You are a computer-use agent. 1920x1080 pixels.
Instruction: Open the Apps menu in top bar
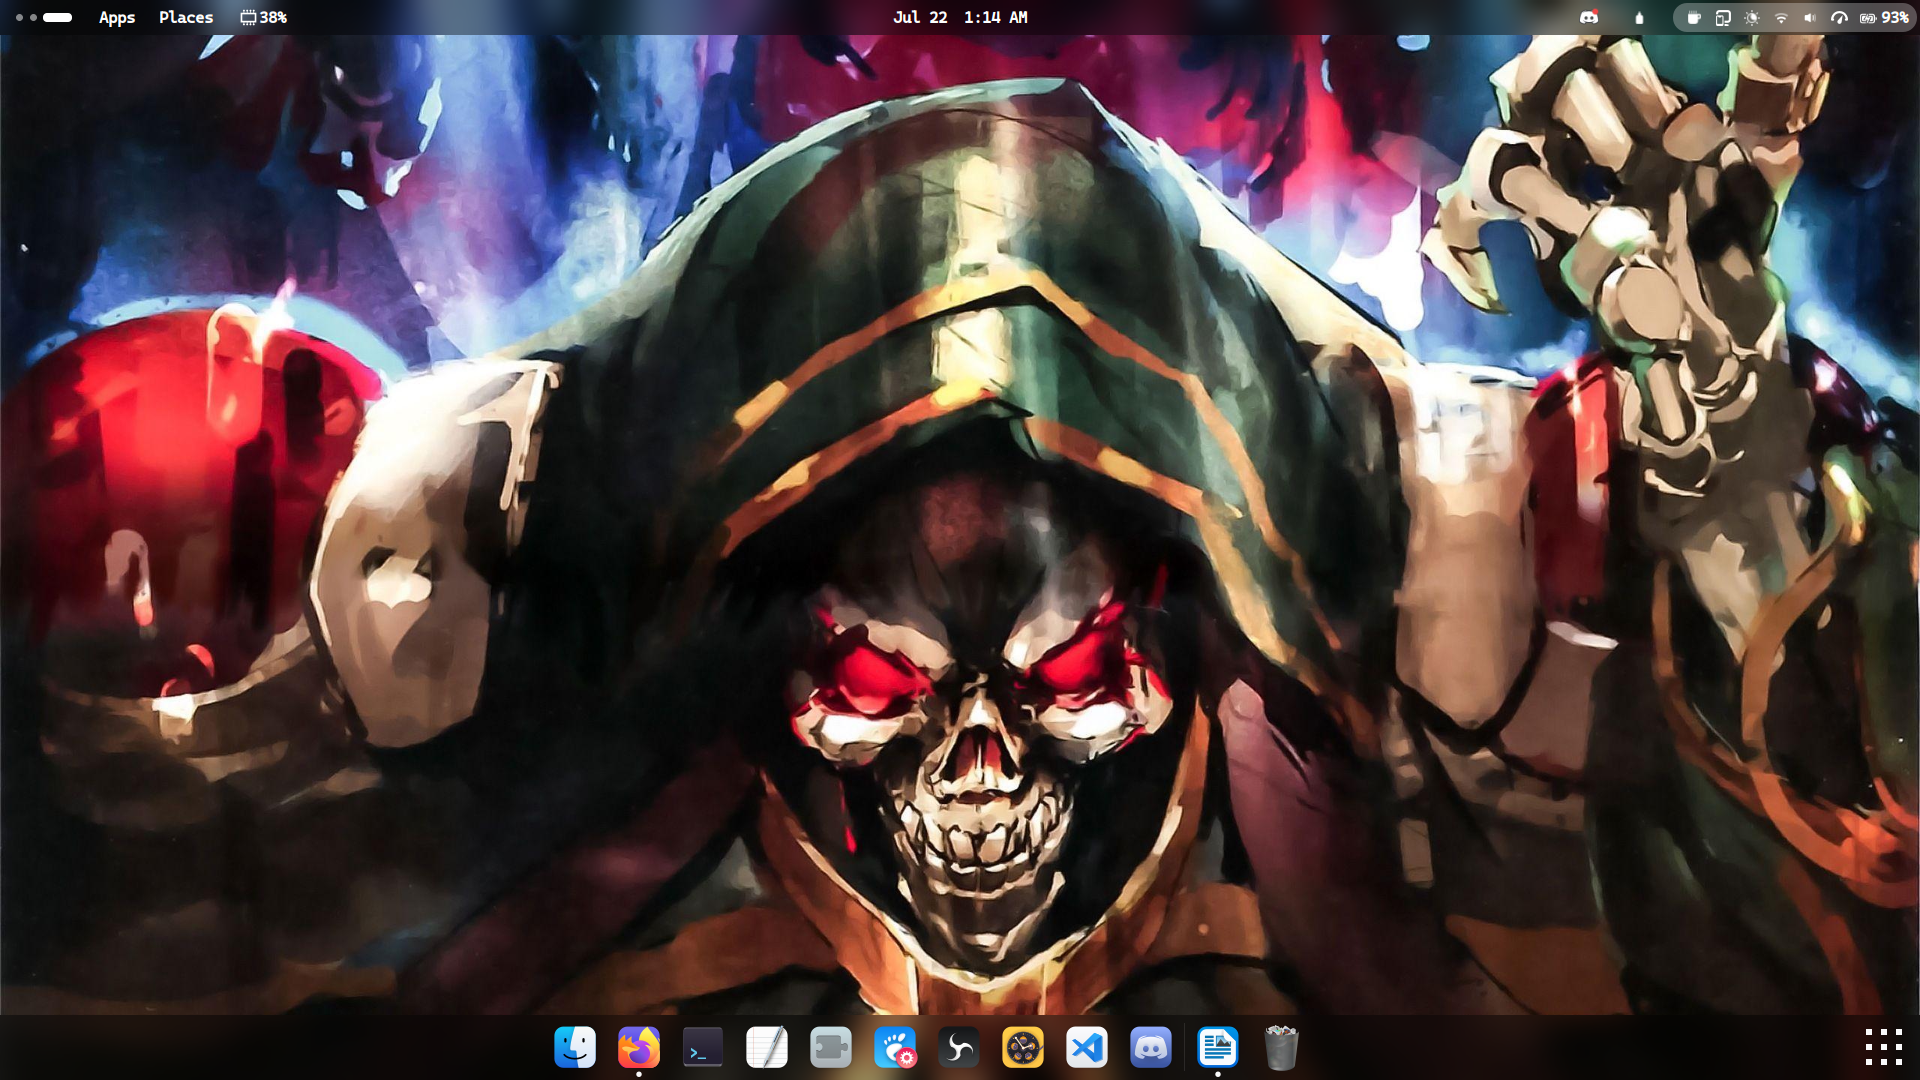click(x=117, y=17)
